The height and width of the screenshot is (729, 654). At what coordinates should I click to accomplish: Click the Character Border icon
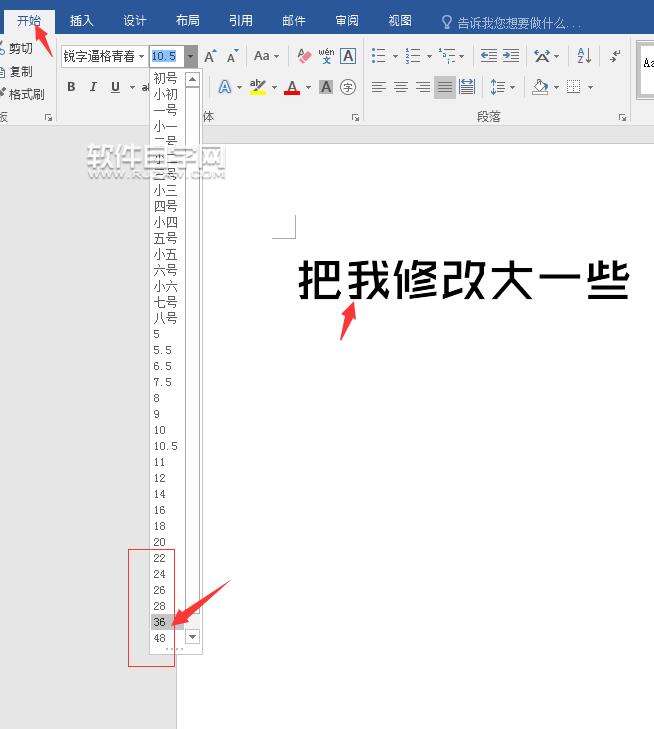(x=348, y=56)
